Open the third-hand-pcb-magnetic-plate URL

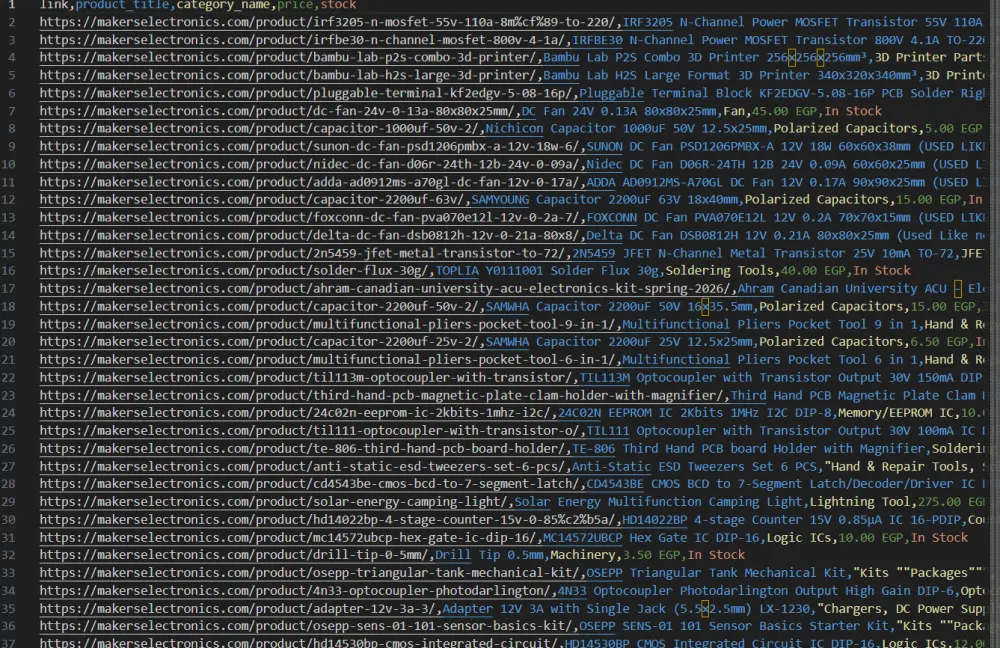click(x=384, y=395)
